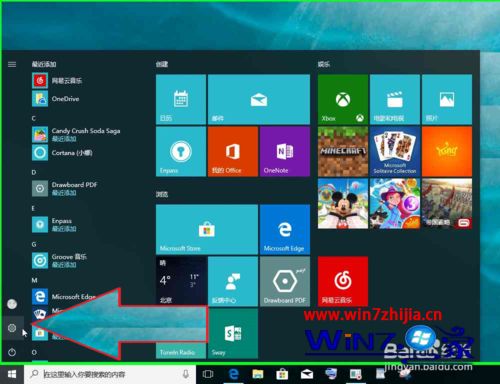Activate the search microphone icon
The width and height of the screenshot is (500, 384).
pos(186,374)
